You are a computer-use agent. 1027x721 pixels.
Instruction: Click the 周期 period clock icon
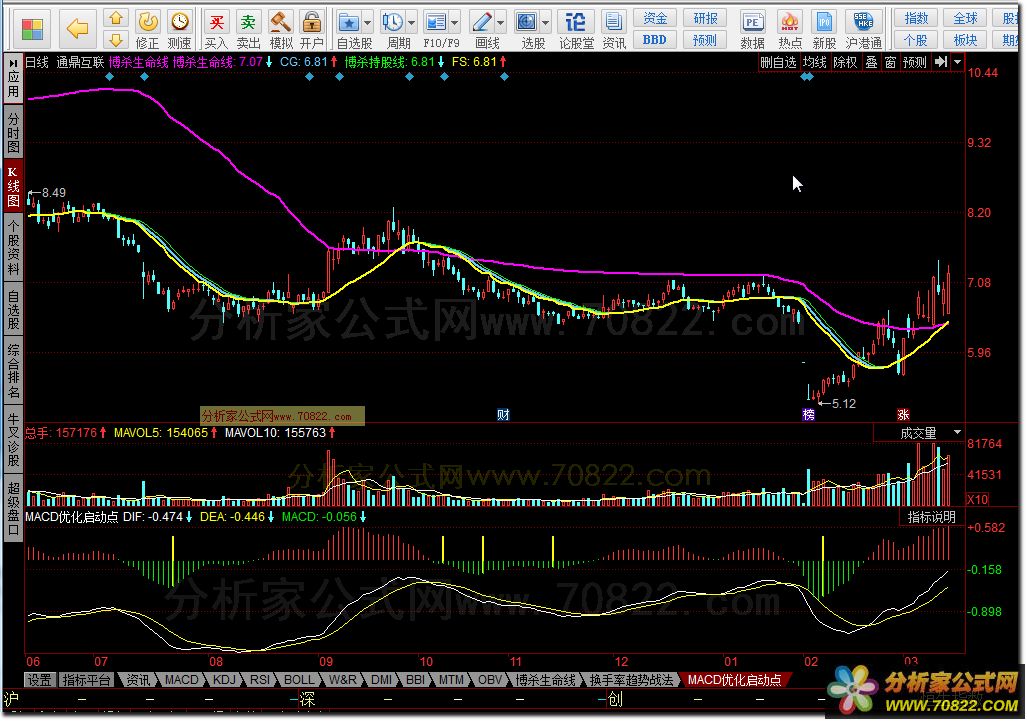pos(393,24)
